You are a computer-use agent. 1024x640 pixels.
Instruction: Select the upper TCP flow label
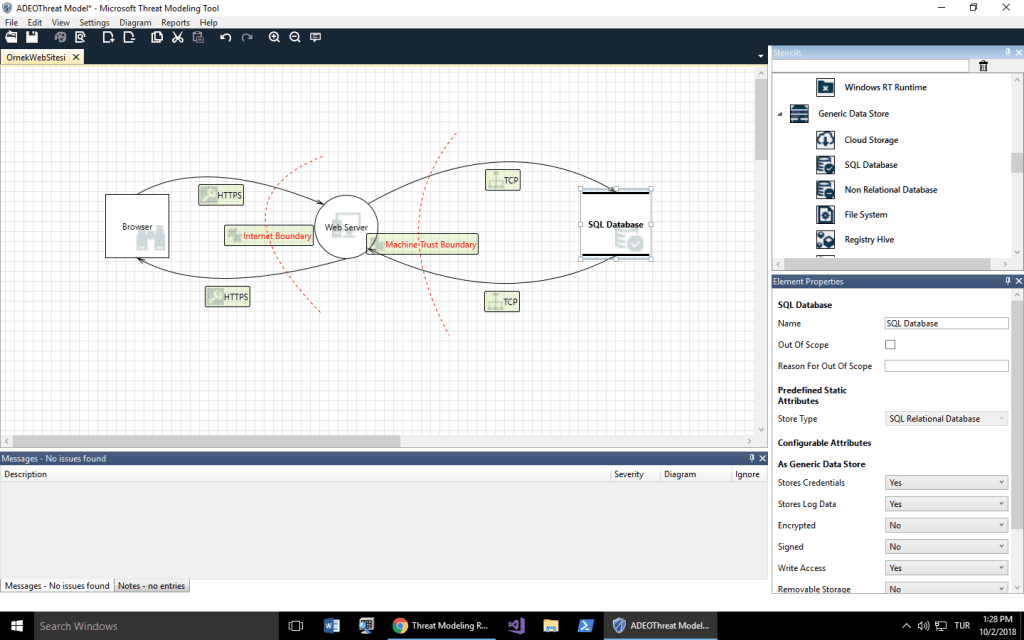click(503, 180)
